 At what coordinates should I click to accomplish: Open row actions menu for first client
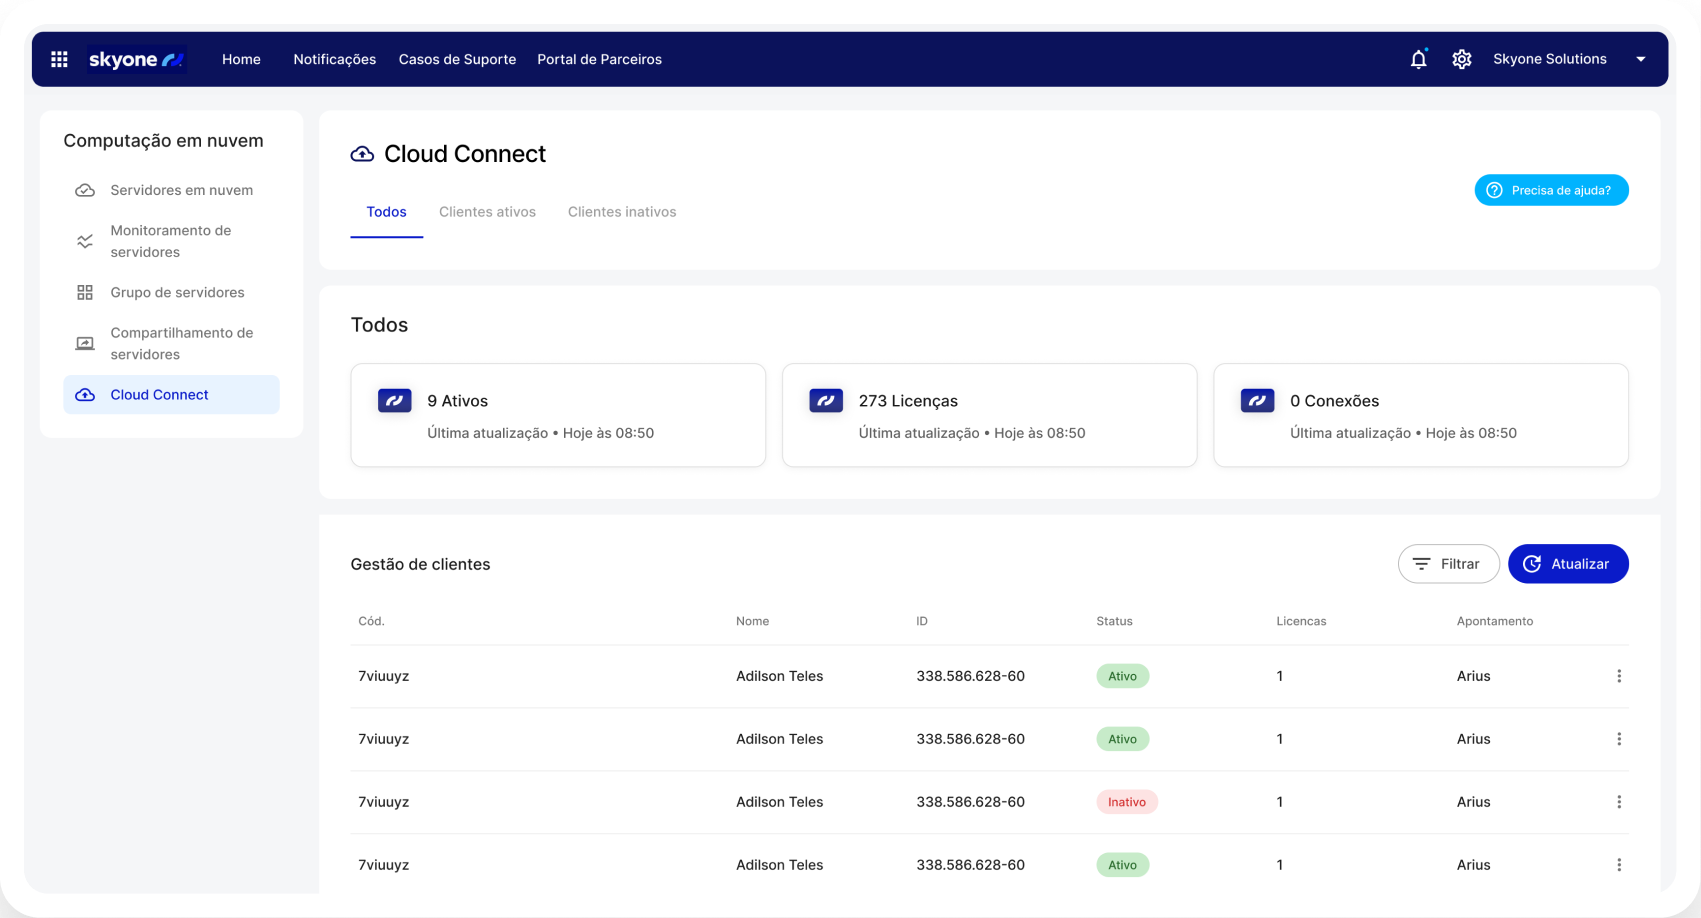(1618, 676)
